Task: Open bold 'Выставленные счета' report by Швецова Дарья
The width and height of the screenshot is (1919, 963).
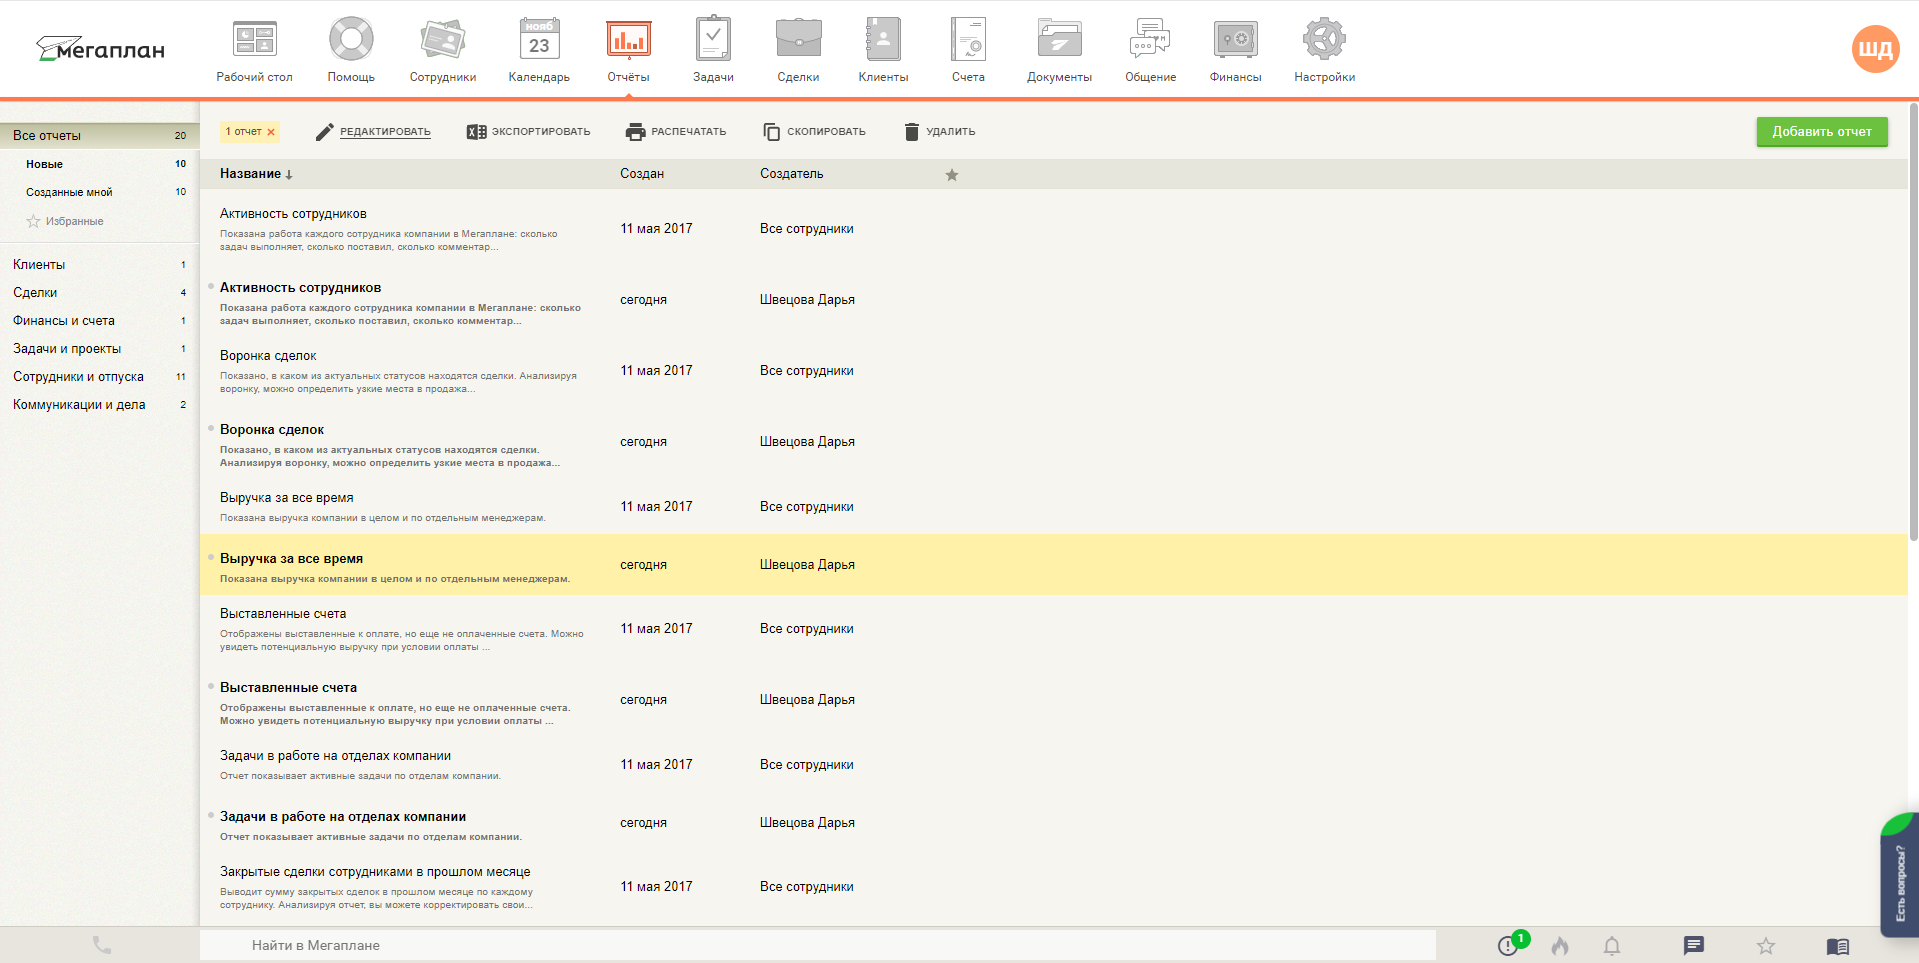Action: [288, 688]
